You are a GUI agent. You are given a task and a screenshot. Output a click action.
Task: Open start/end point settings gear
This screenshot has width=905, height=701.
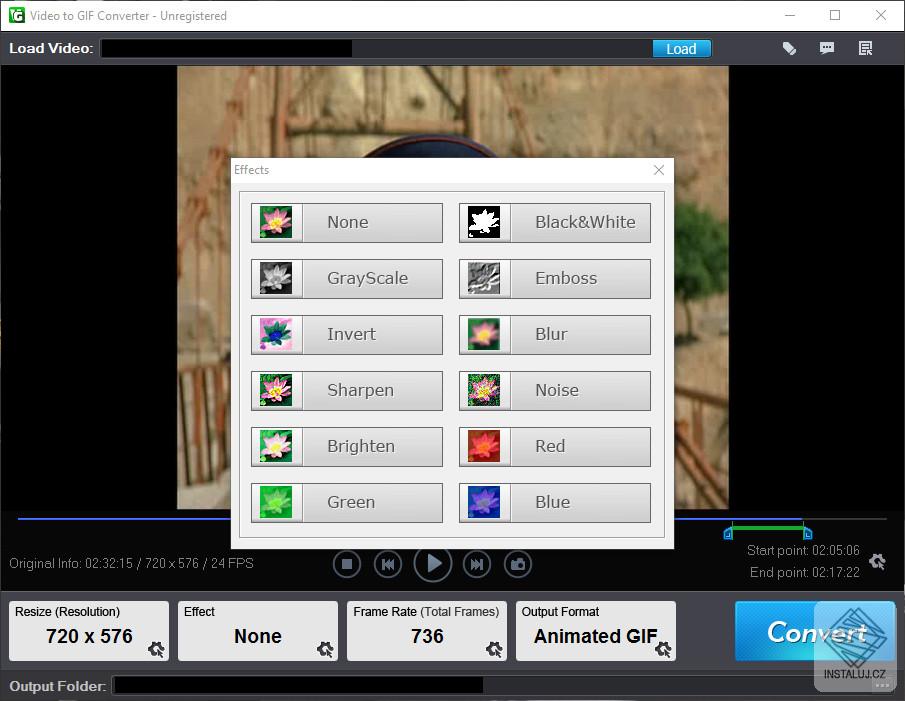point(877,561)
